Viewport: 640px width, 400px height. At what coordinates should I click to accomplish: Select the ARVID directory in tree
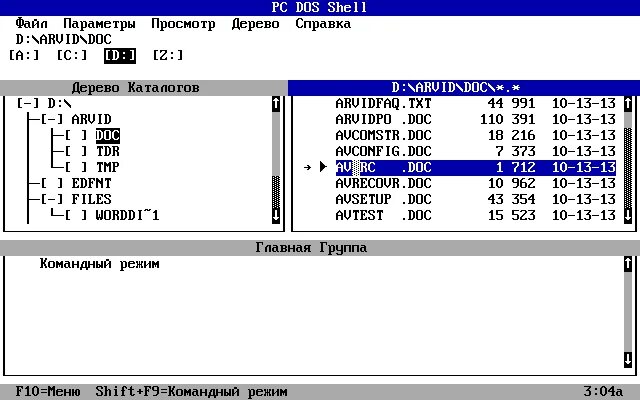(x=91, y=119)
